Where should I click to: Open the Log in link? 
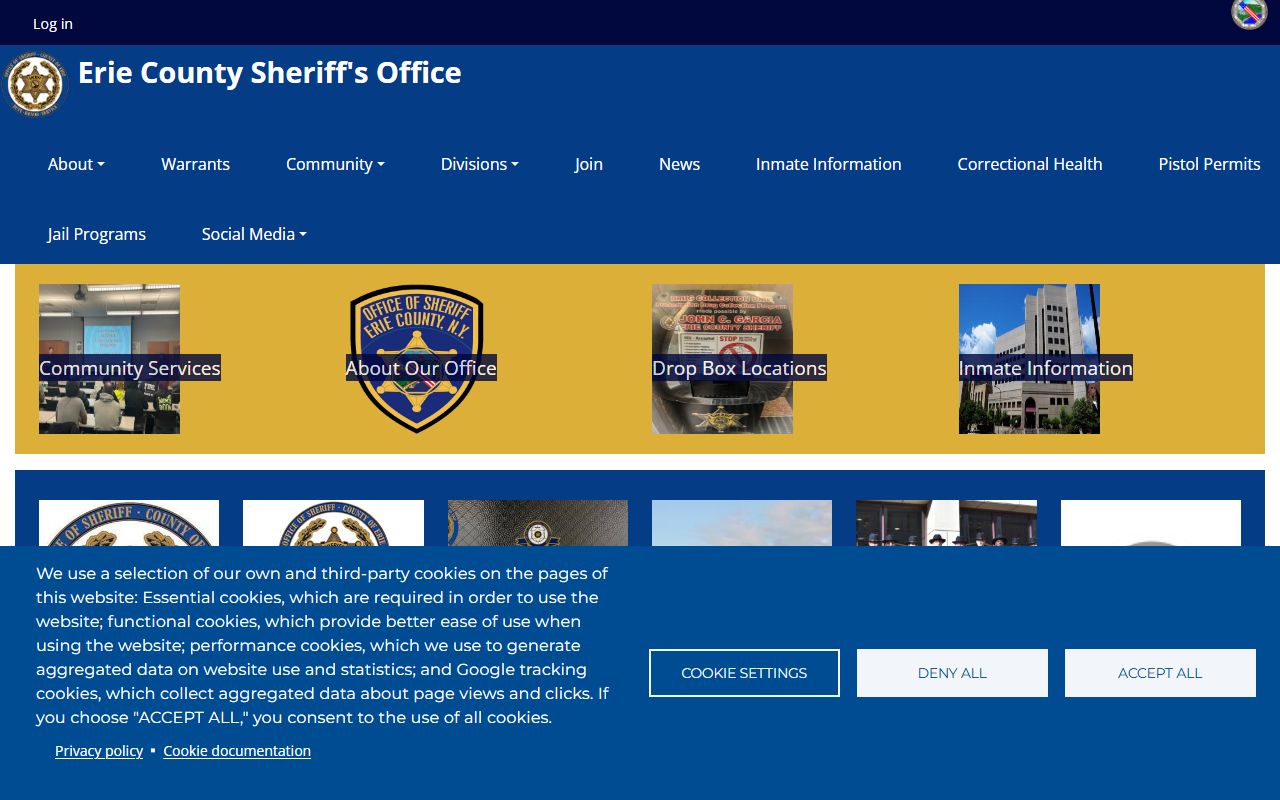[53, 23]
